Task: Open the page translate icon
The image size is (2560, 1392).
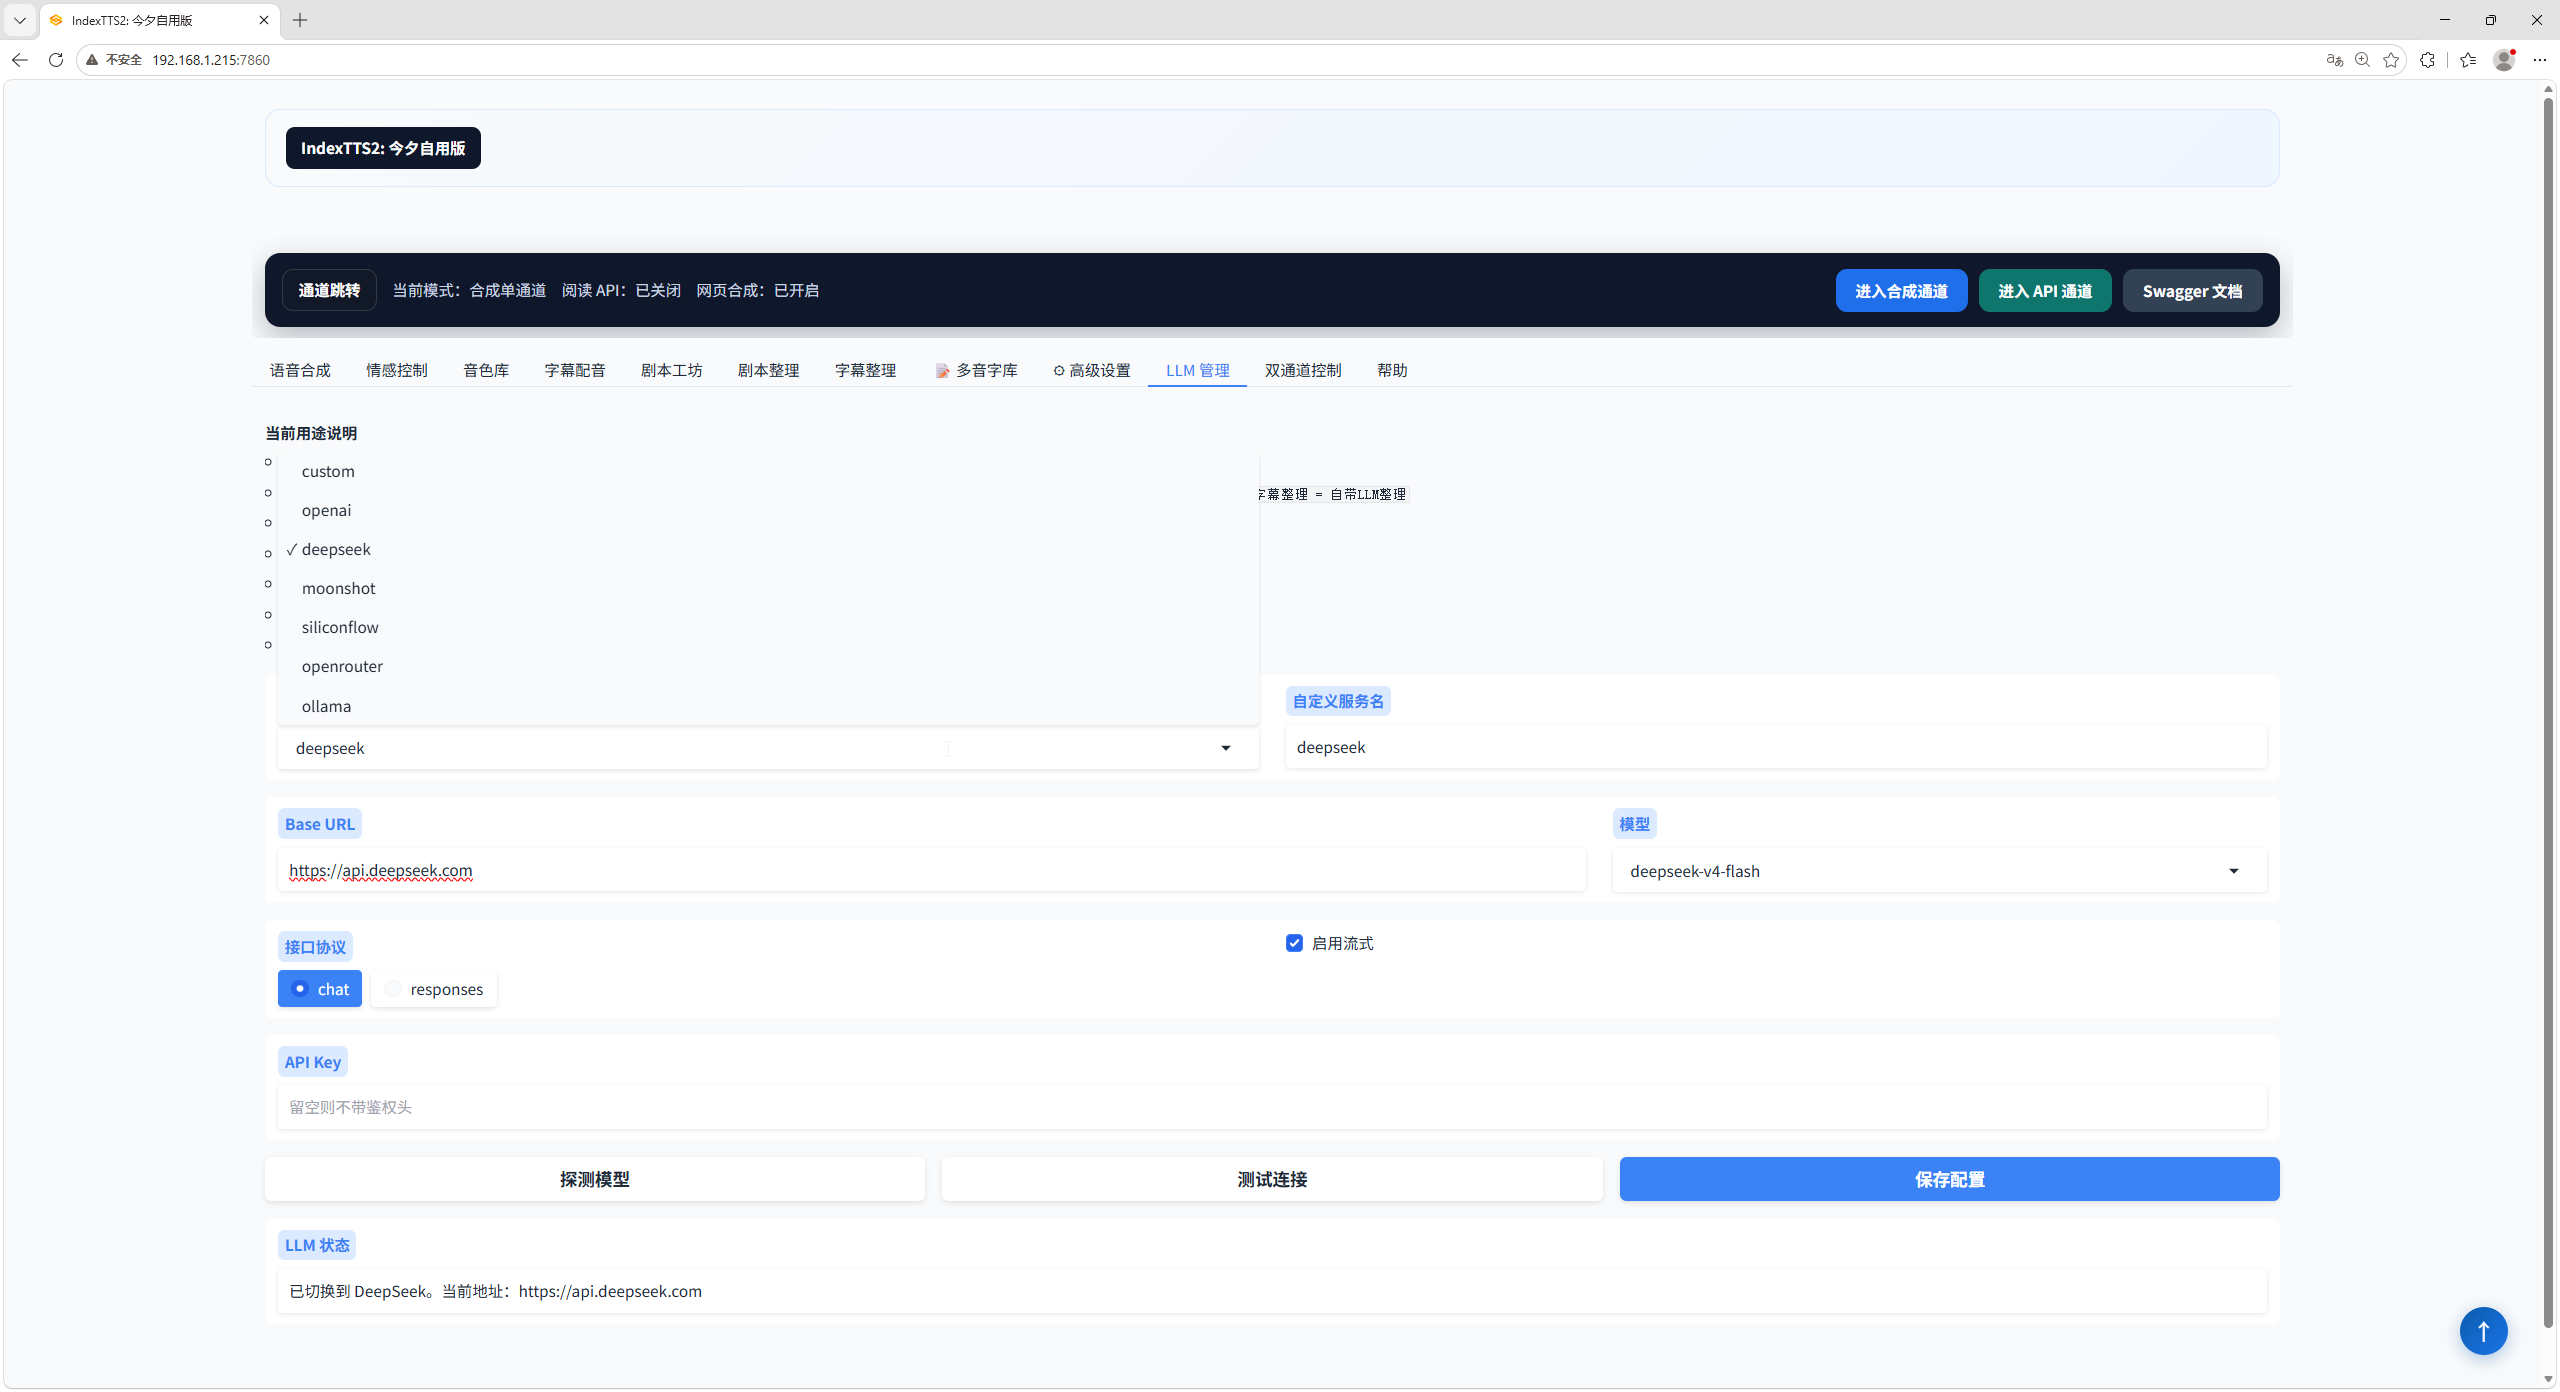Action: coord(2335,60)
